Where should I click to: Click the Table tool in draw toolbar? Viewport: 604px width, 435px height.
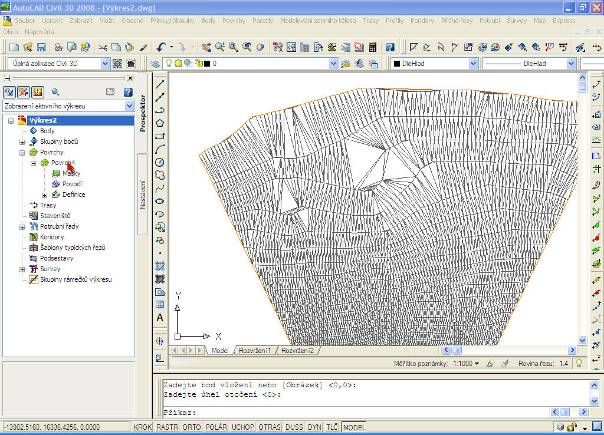(x=160, y=305)
